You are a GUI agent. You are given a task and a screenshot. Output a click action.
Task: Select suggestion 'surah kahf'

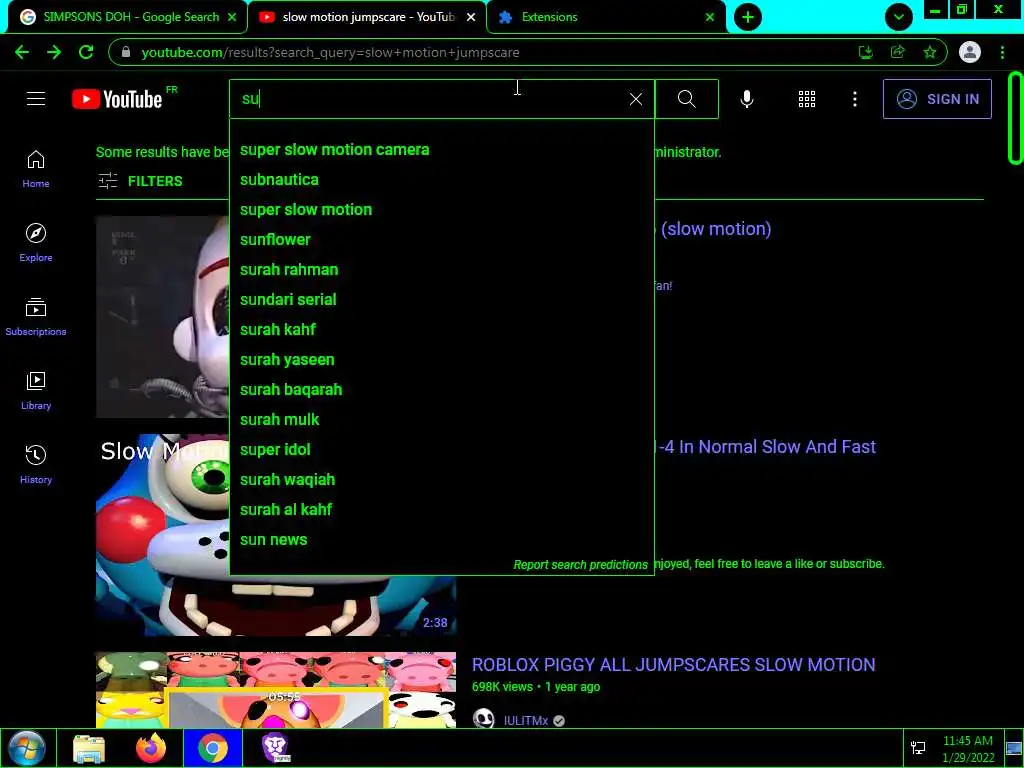(441, 330)
